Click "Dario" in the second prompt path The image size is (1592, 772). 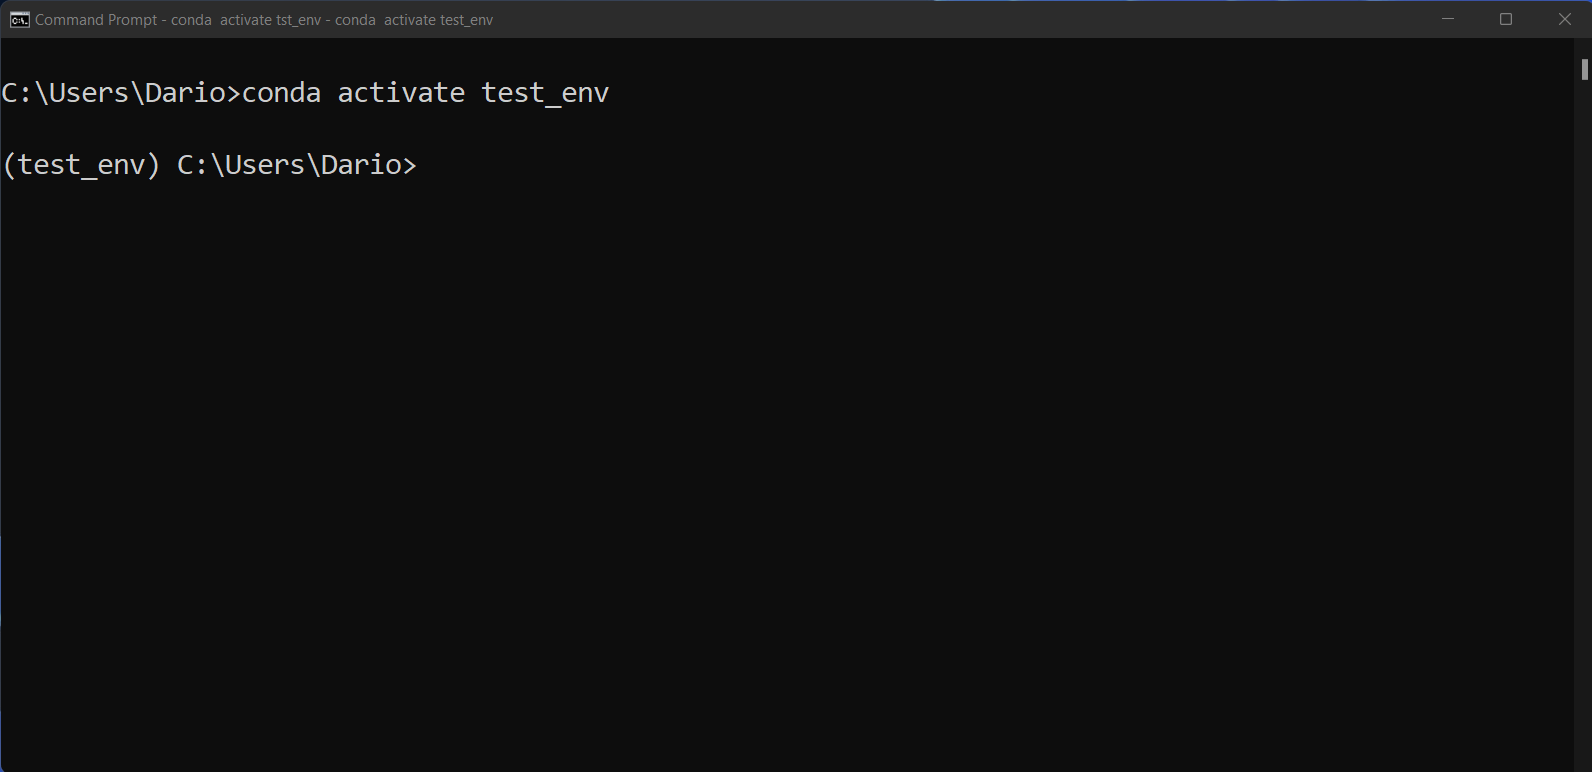[x=361, y=165]
